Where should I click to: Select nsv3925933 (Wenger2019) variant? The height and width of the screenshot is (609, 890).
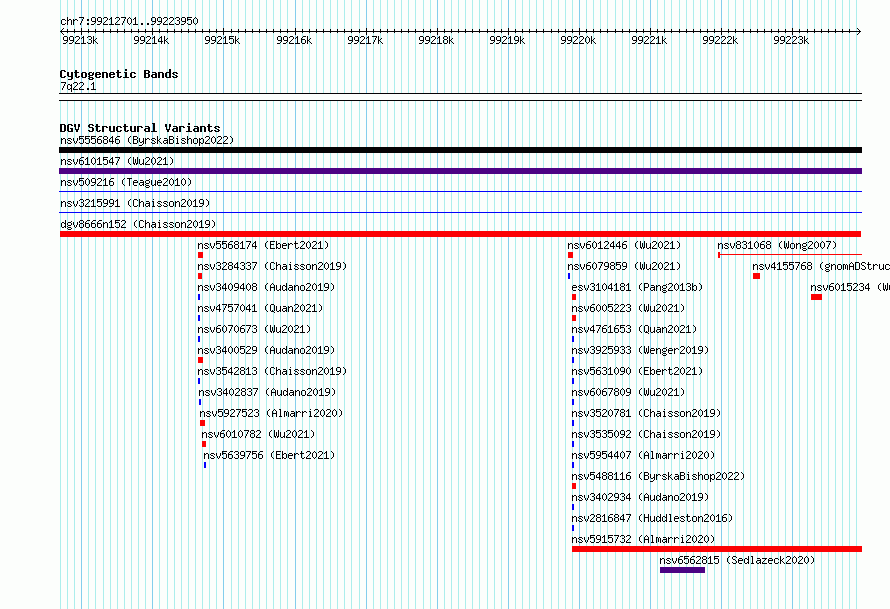click(x=640, y=350)
